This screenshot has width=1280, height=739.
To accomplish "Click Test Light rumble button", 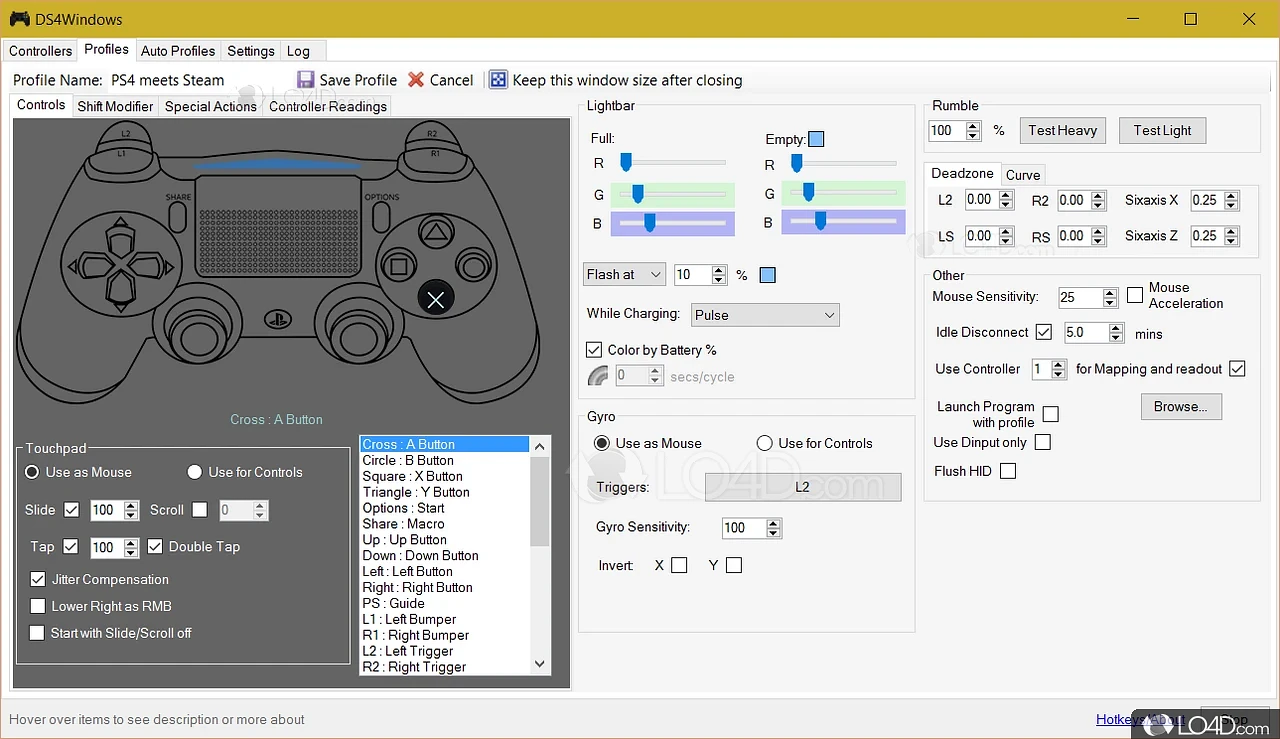I will tap(1163, 130).
